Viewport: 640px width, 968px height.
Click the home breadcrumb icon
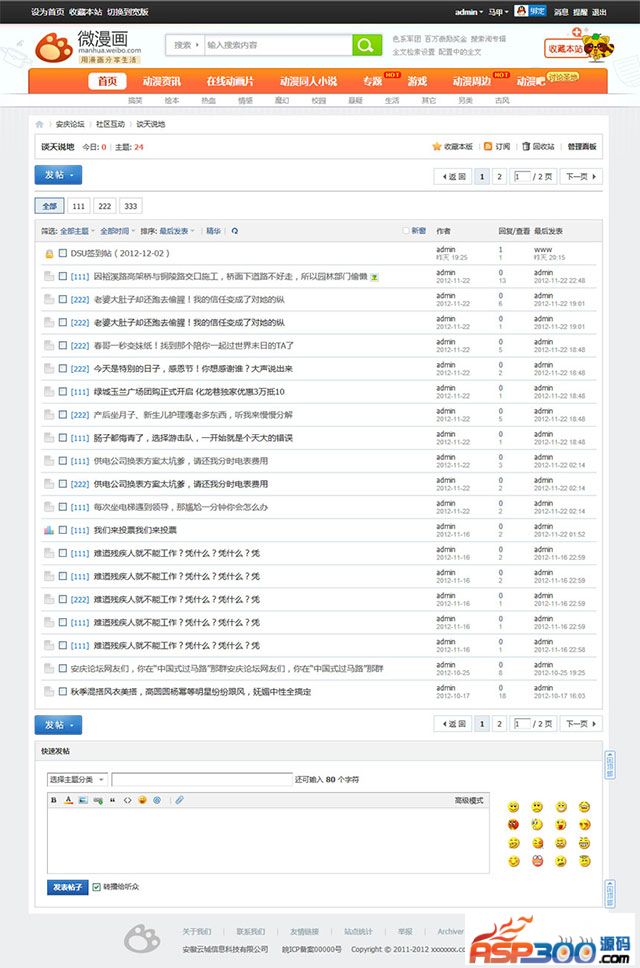39,124
